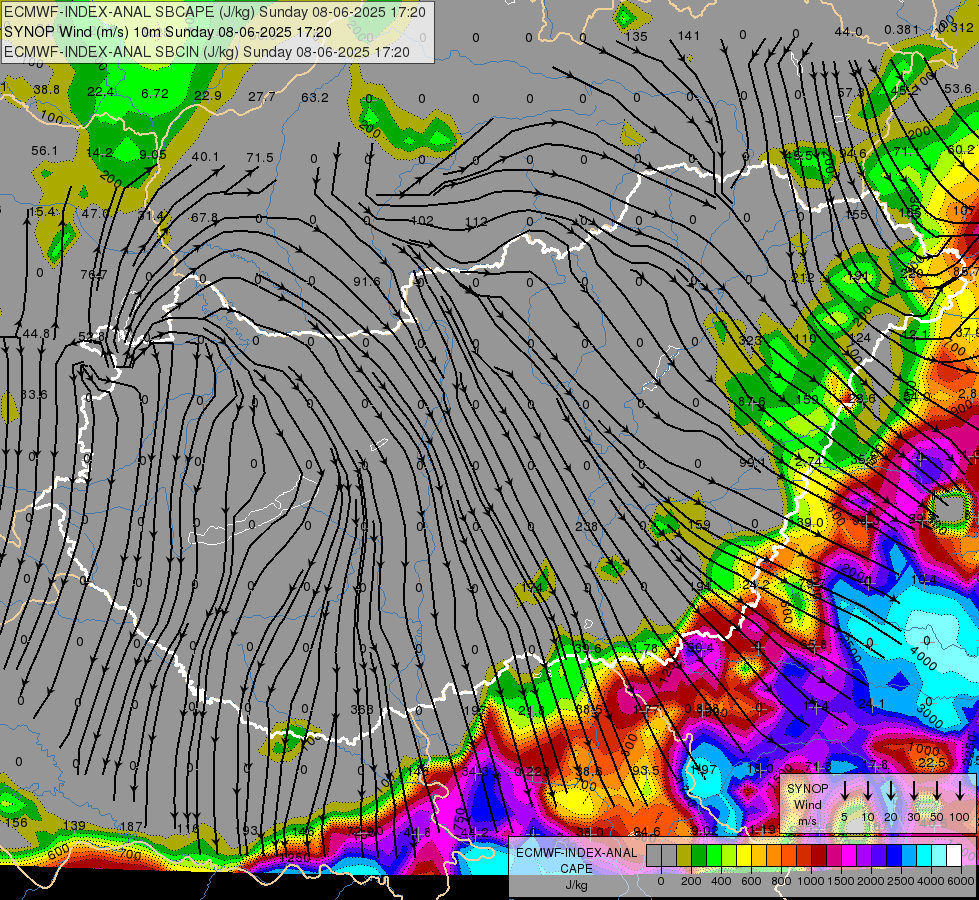Click the CAPE legend label

576,868
